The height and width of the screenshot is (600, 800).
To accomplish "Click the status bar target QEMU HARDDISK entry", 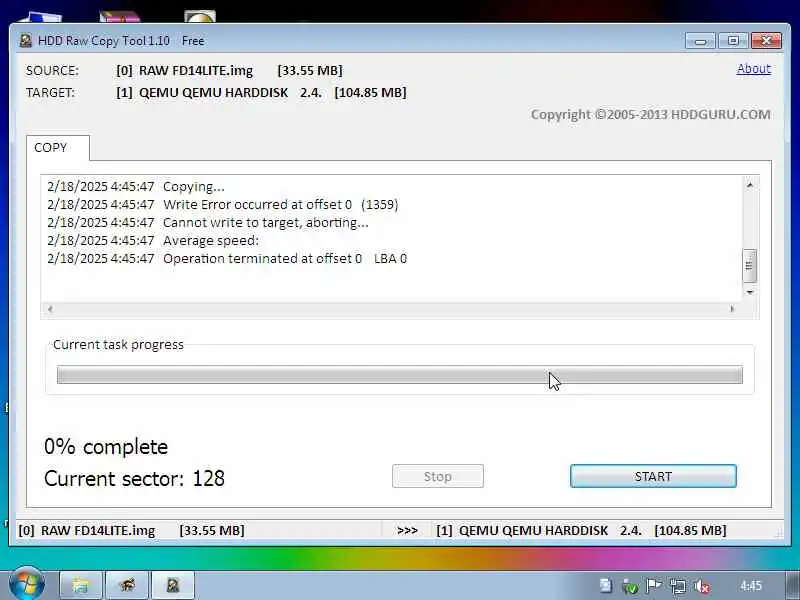I will (581, 531).
